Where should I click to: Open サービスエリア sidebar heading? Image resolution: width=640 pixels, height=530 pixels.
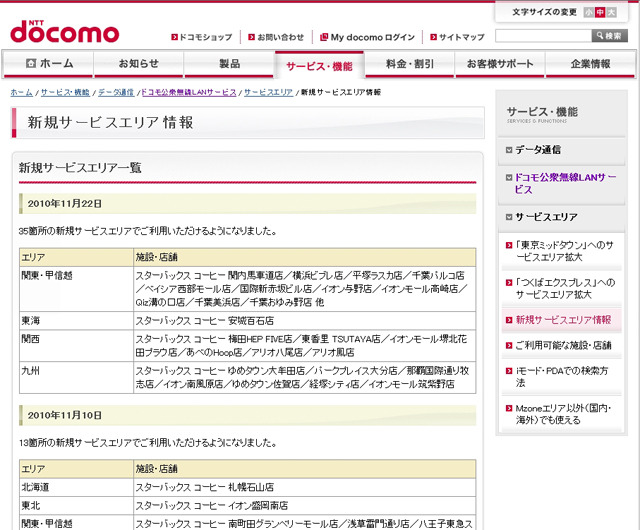546,217
